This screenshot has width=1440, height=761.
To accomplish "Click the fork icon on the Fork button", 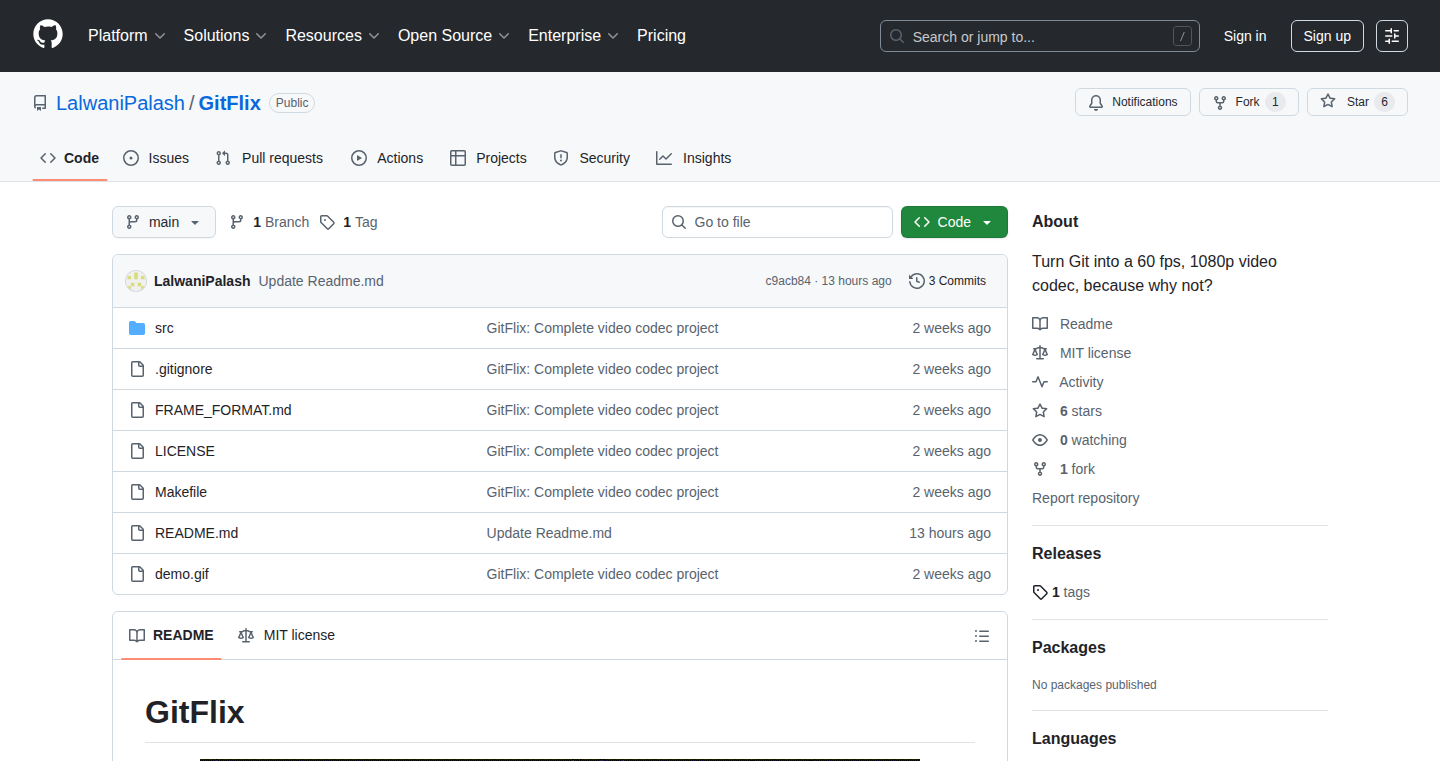I will tap(1220, 102).
